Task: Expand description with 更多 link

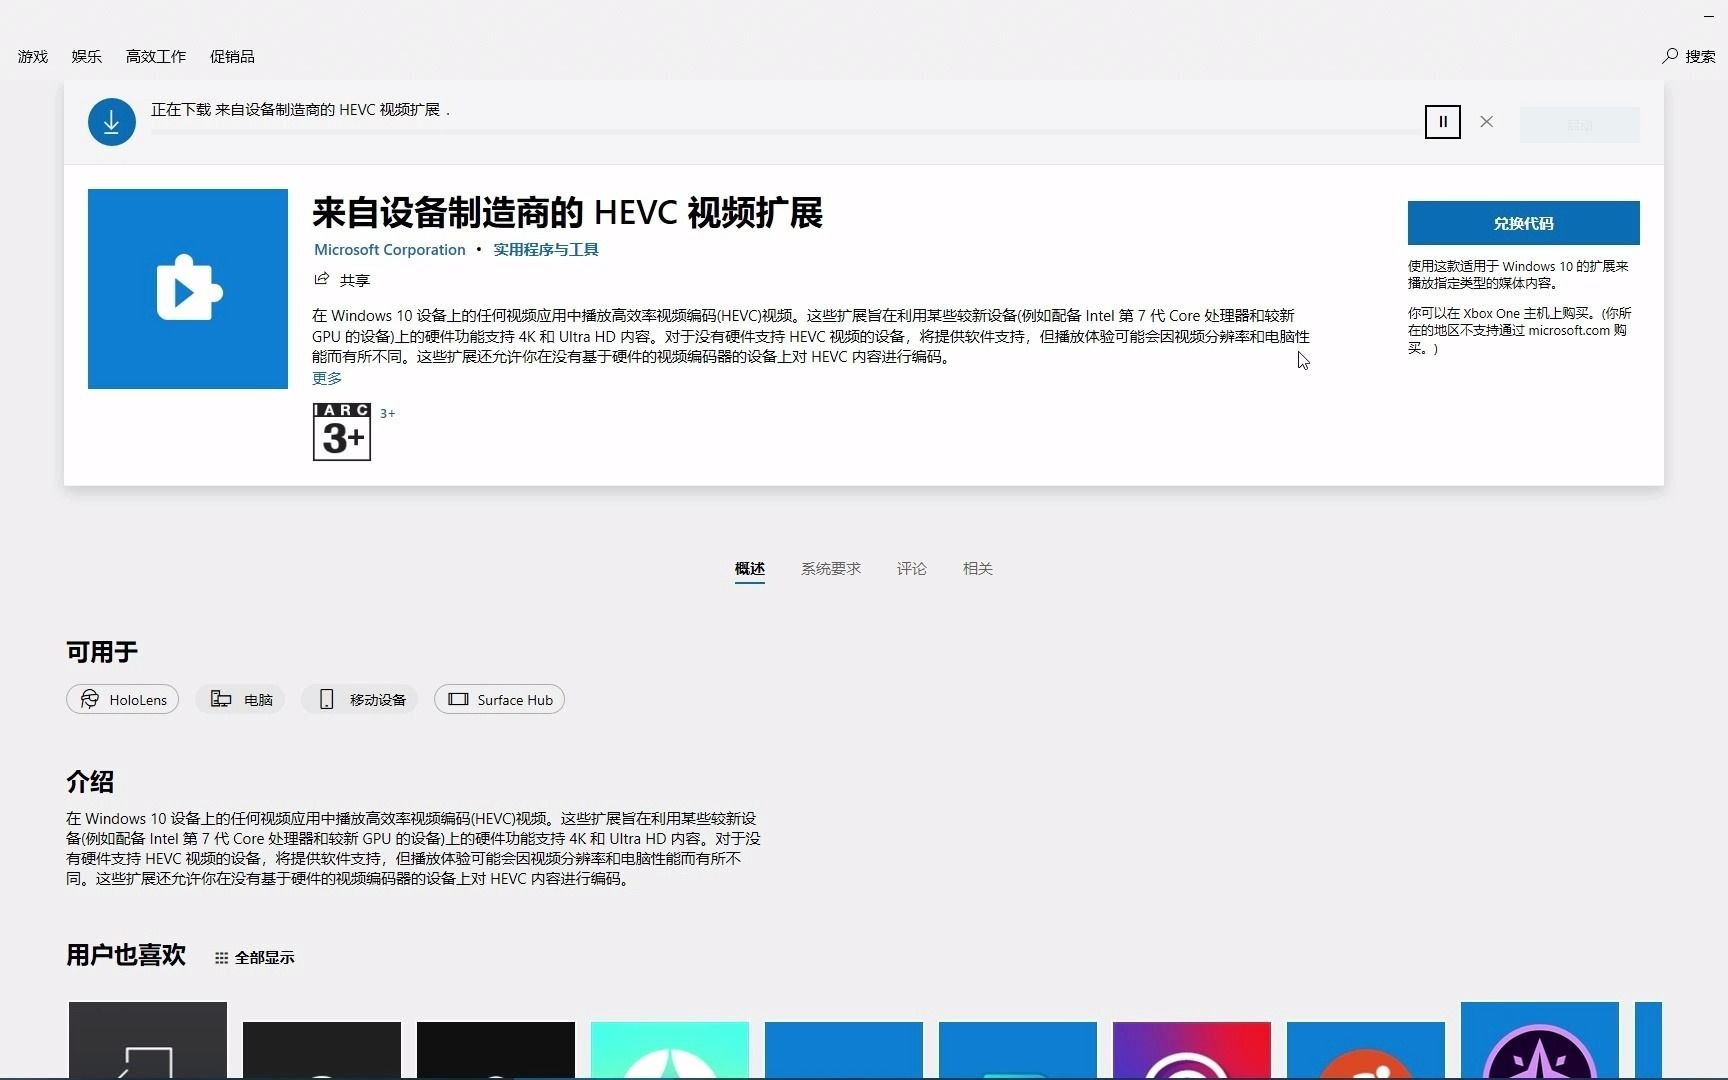Action: (x=327, y=378)
